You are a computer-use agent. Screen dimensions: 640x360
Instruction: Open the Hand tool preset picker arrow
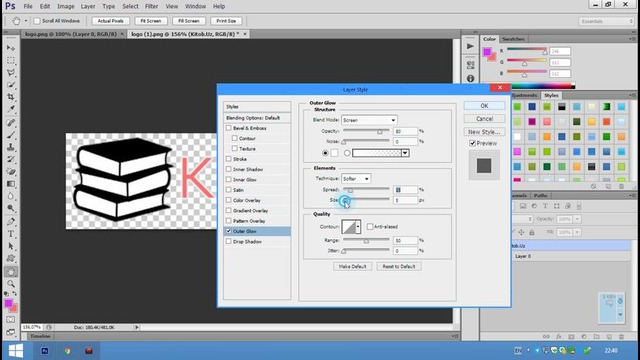(x=26, y=21)
